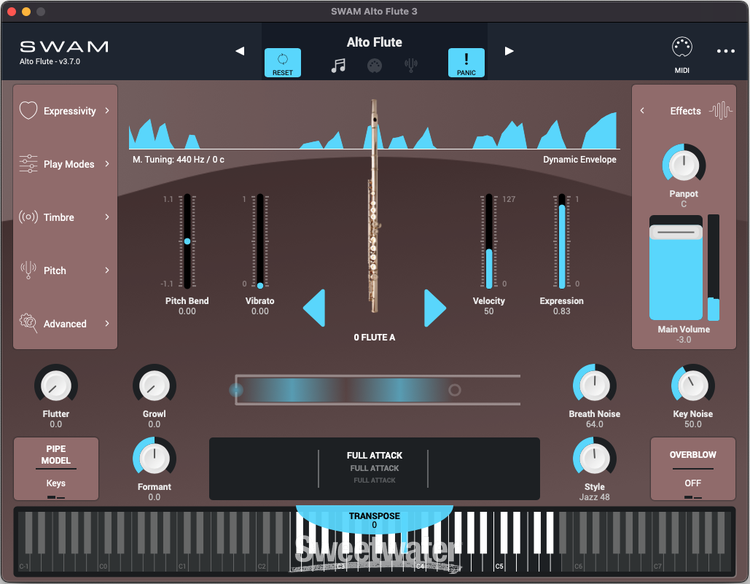Open the Timbre section
The height and width of the screenshot is (584, 750).
65,217
